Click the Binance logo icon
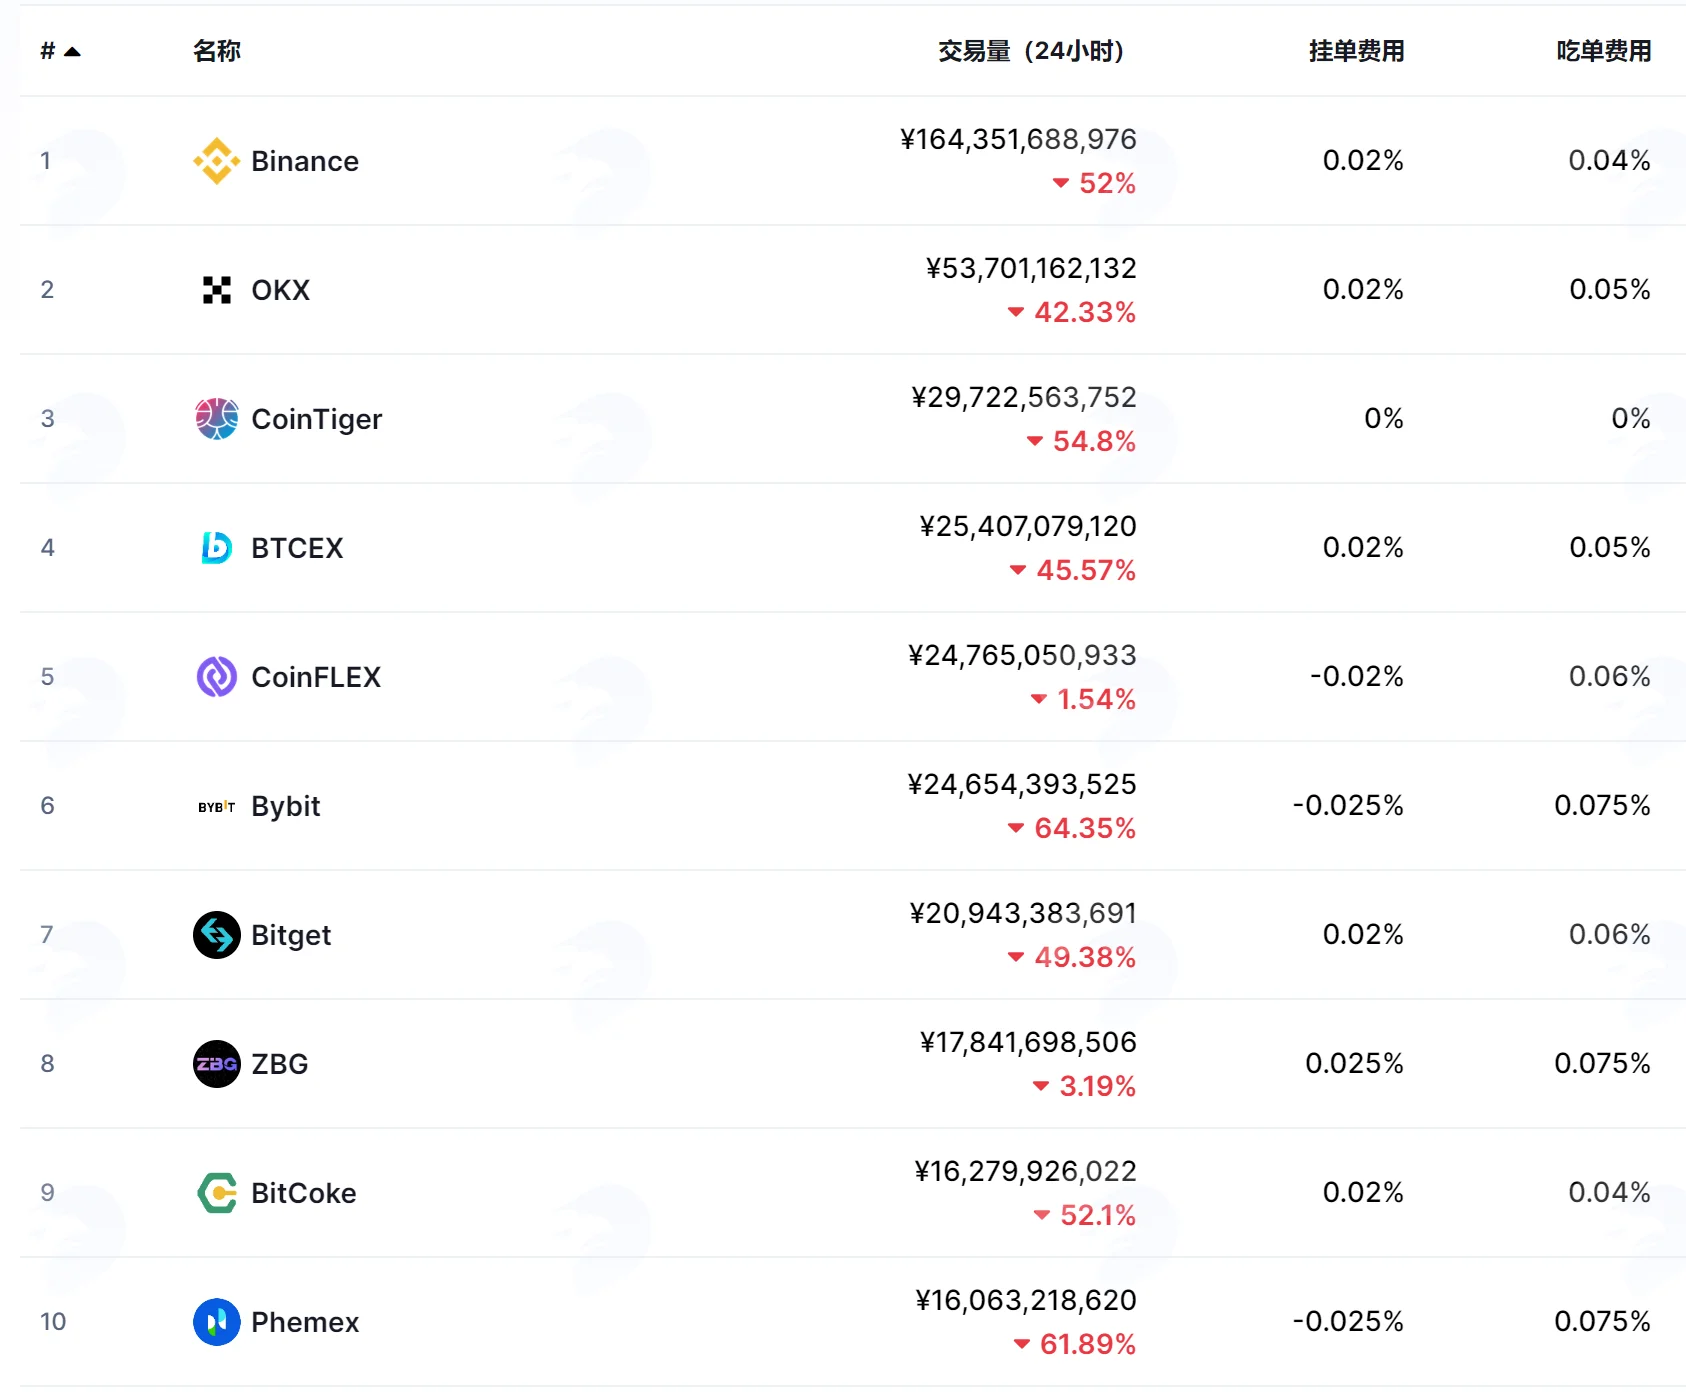Image resolution: width=1686 pixels, height=1392 pixels. [217, 161]
